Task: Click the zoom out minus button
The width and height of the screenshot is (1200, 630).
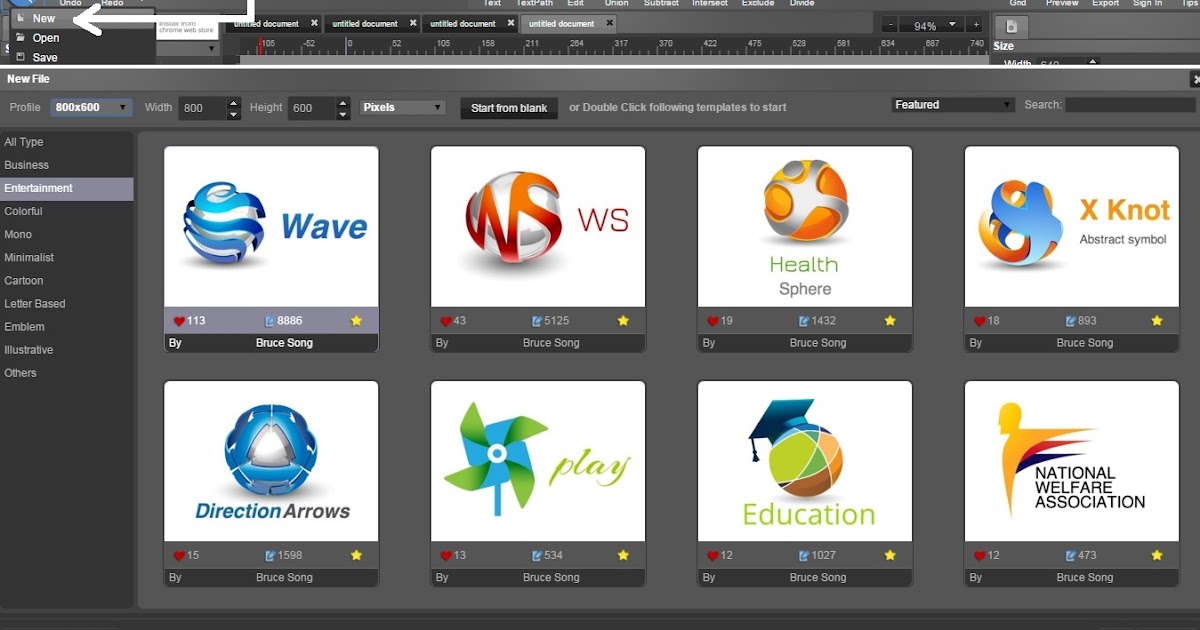Action: [890, 25]
